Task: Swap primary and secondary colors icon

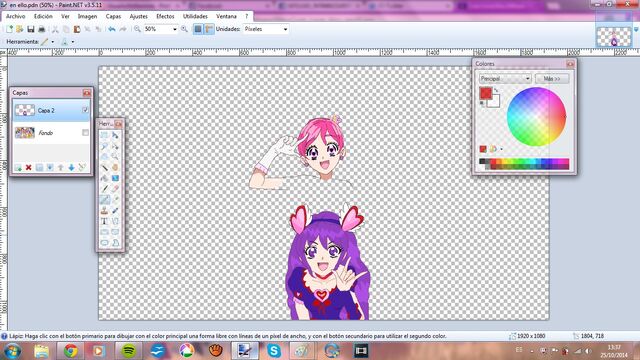Action: point(496,90)
